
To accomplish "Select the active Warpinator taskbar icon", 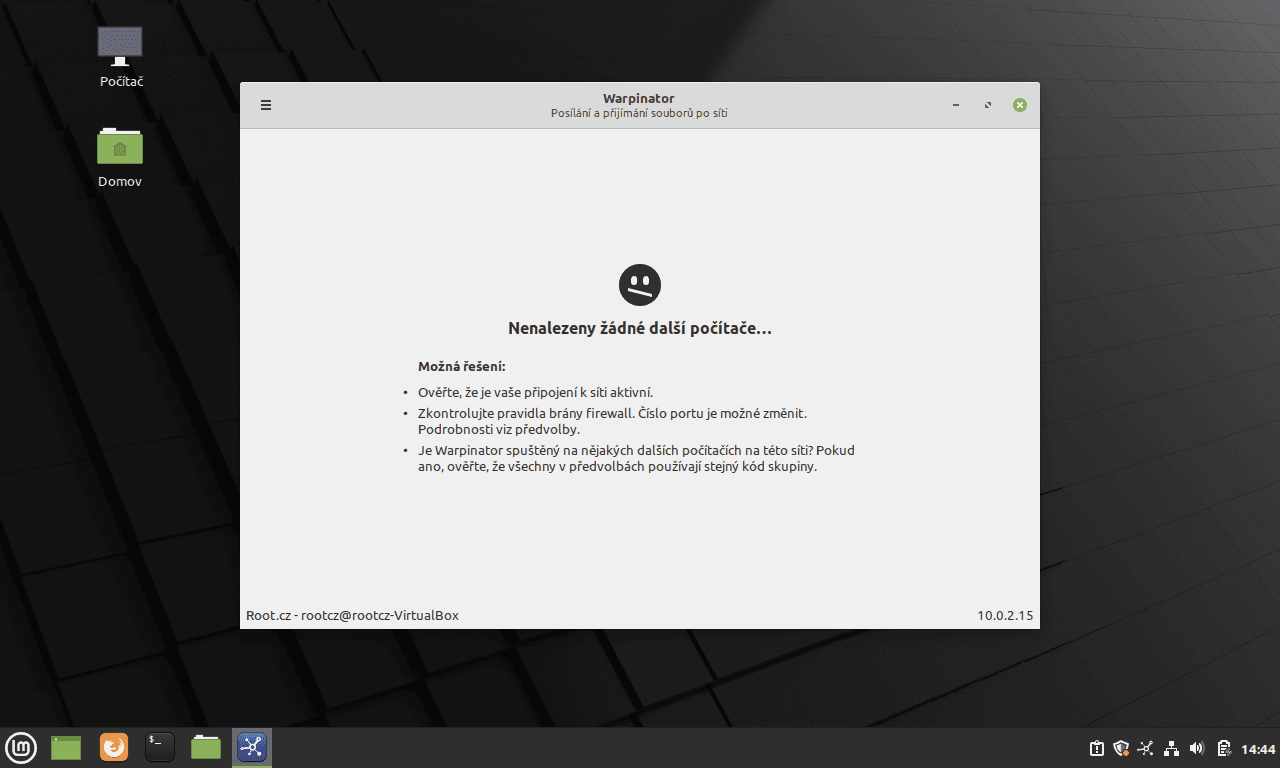I will coord(251,747).
